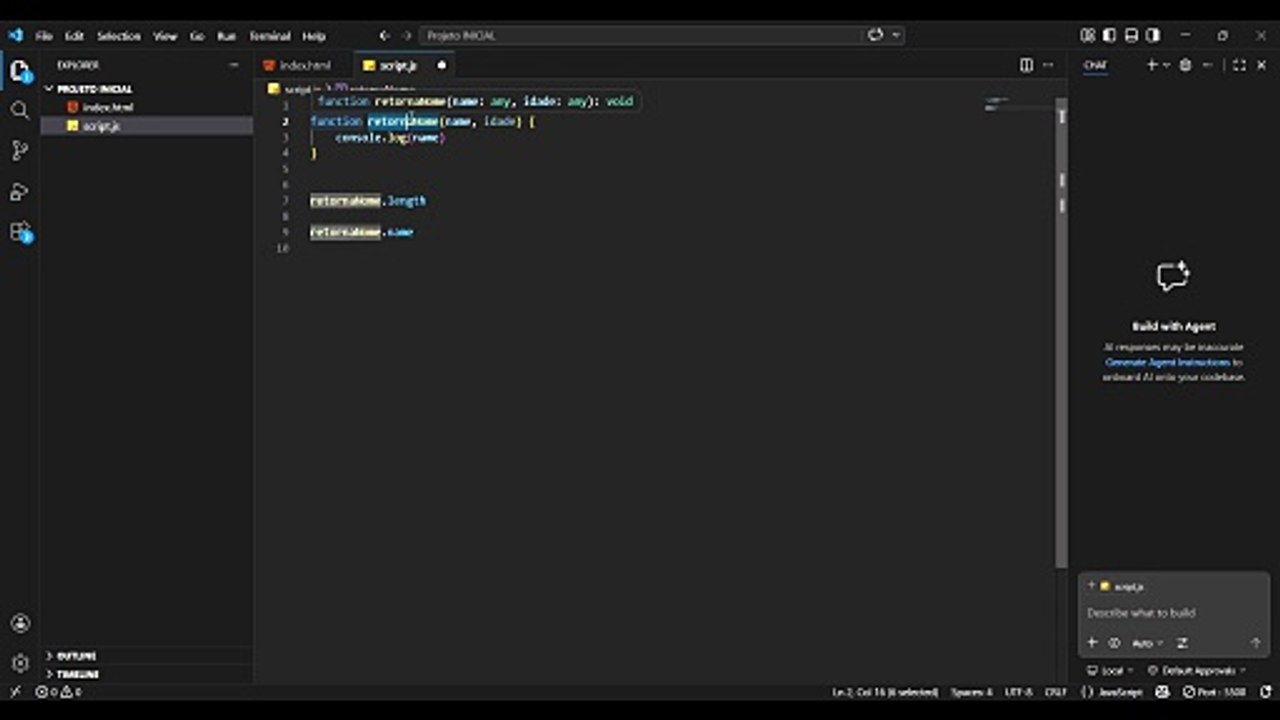Click the Generate Agent Instructions link
The height and width of the screenshot is (720, 1280).
point(1168,362)
